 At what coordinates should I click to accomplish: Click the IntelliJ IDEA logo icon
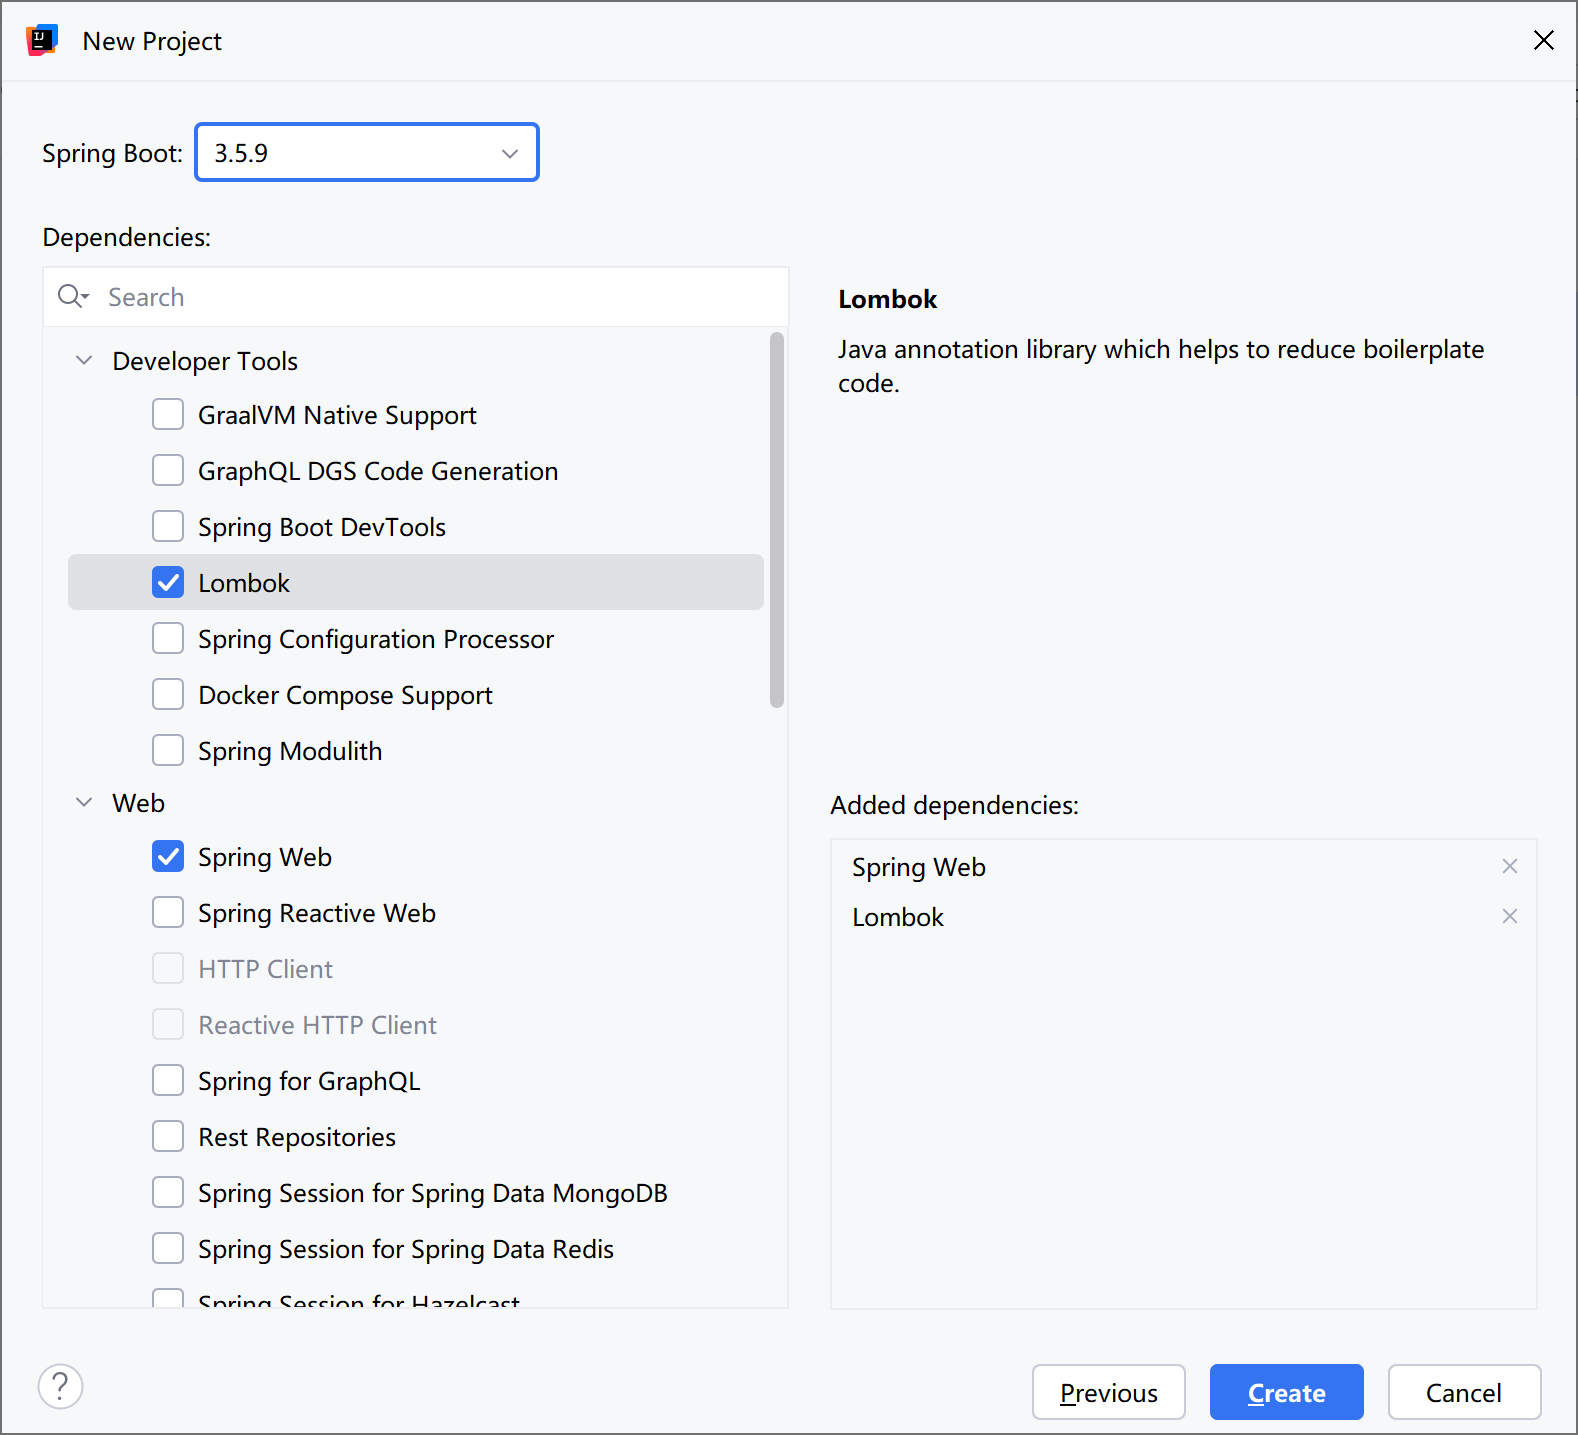tap(42, 41)
